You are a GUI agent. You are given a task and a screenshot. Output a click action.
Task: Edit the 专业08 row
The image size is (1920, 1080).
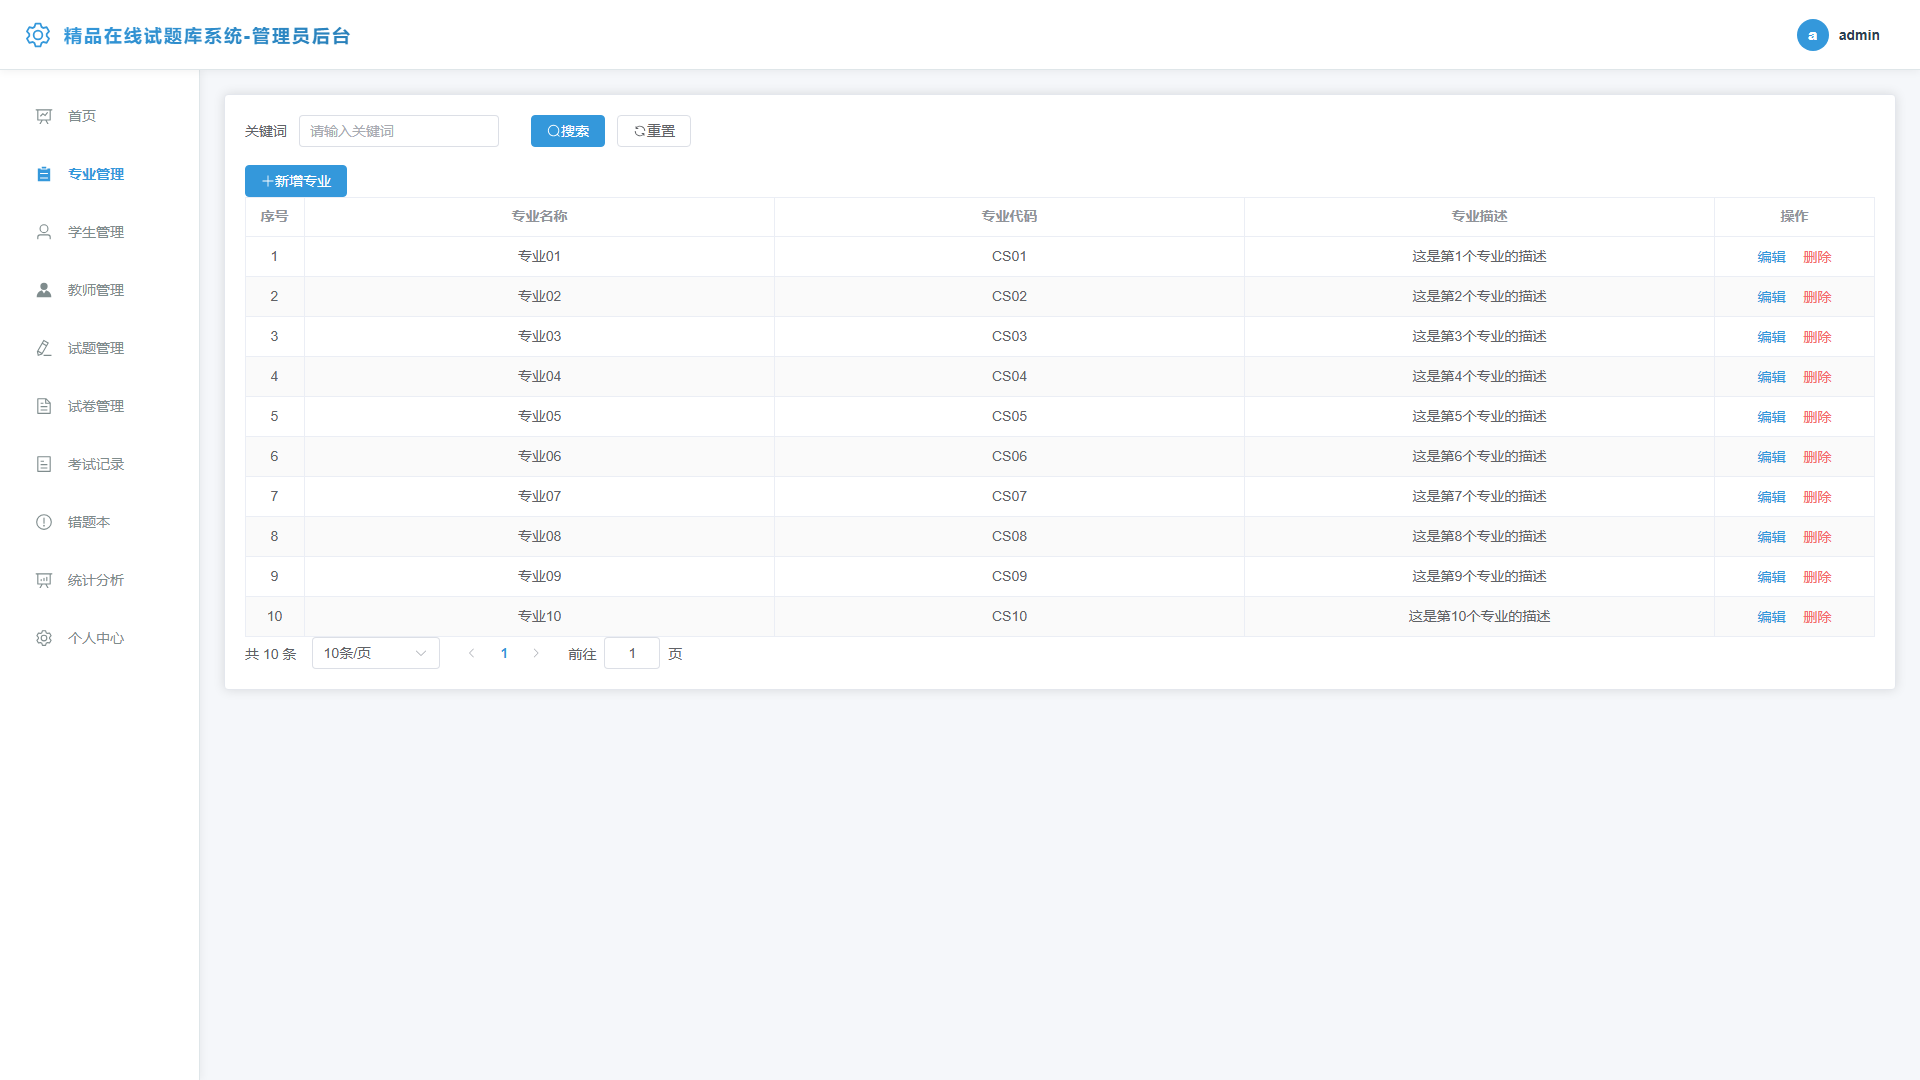pyautogui.click(x=1771, y=537)
